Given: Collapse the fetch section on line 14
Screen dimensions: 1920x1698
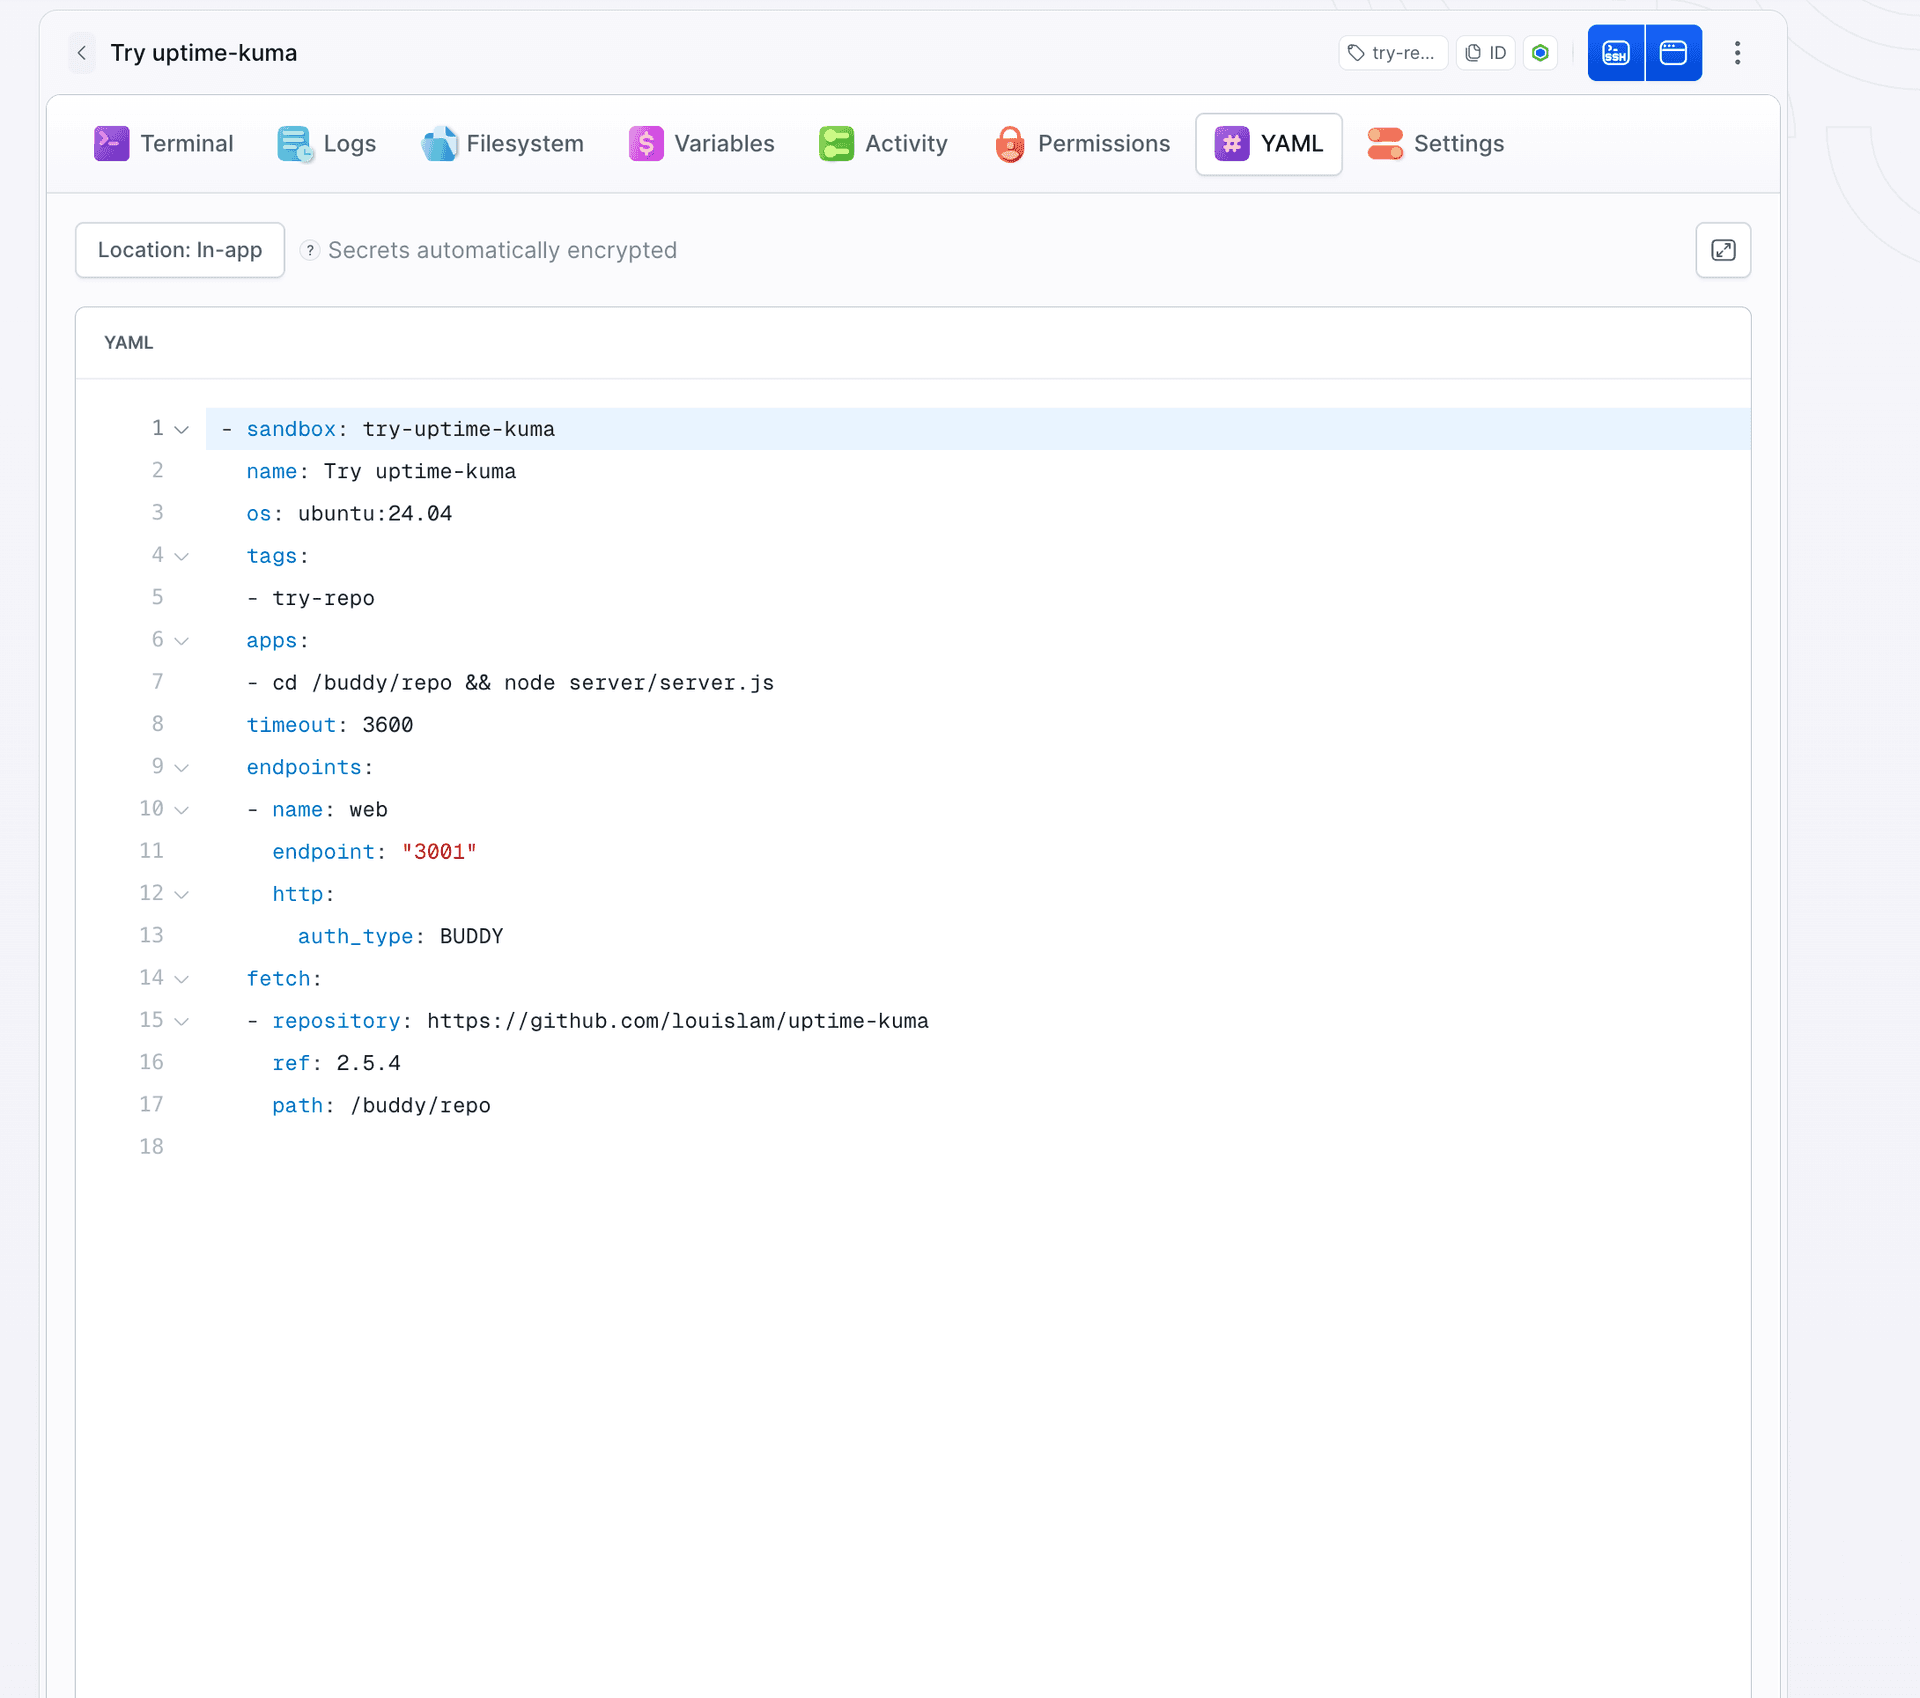Looking at the screenshot, I should click(181, 979).
